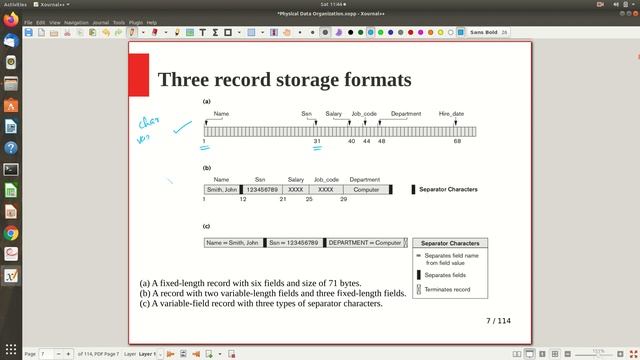
Task: Click the Undo arrow icon
Action: (106, 33)
